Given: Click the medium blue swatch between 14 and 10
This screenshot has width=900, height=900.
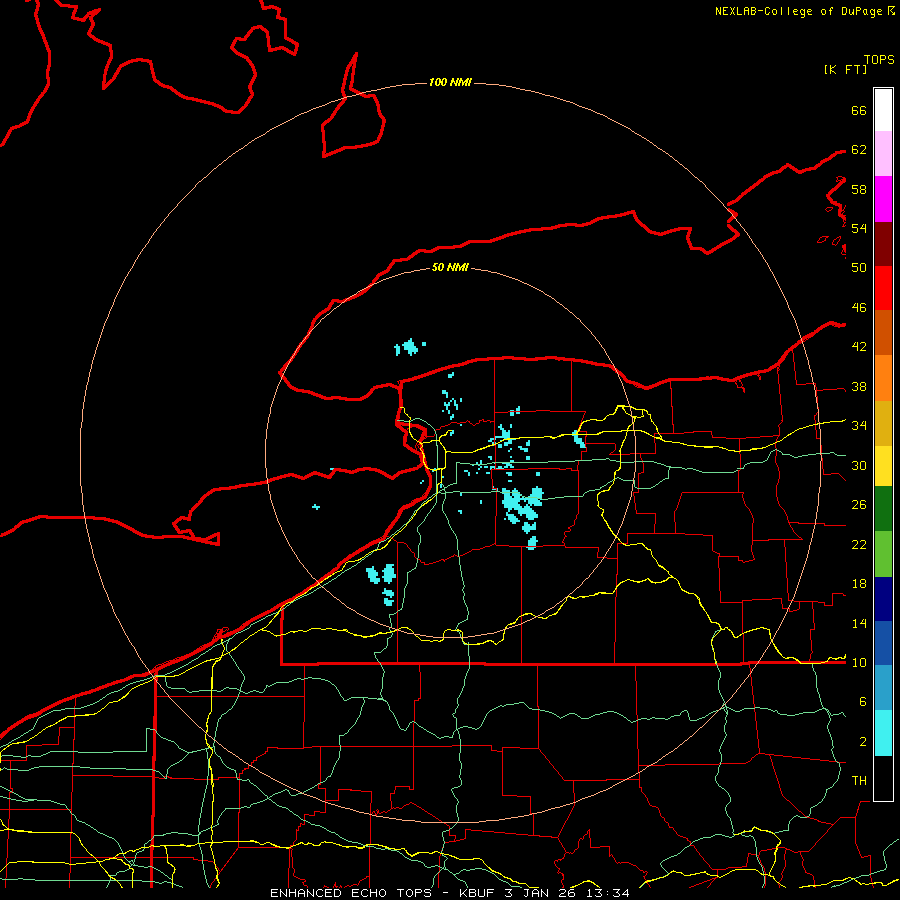Looking at the screenshot, I should [883, 643].
